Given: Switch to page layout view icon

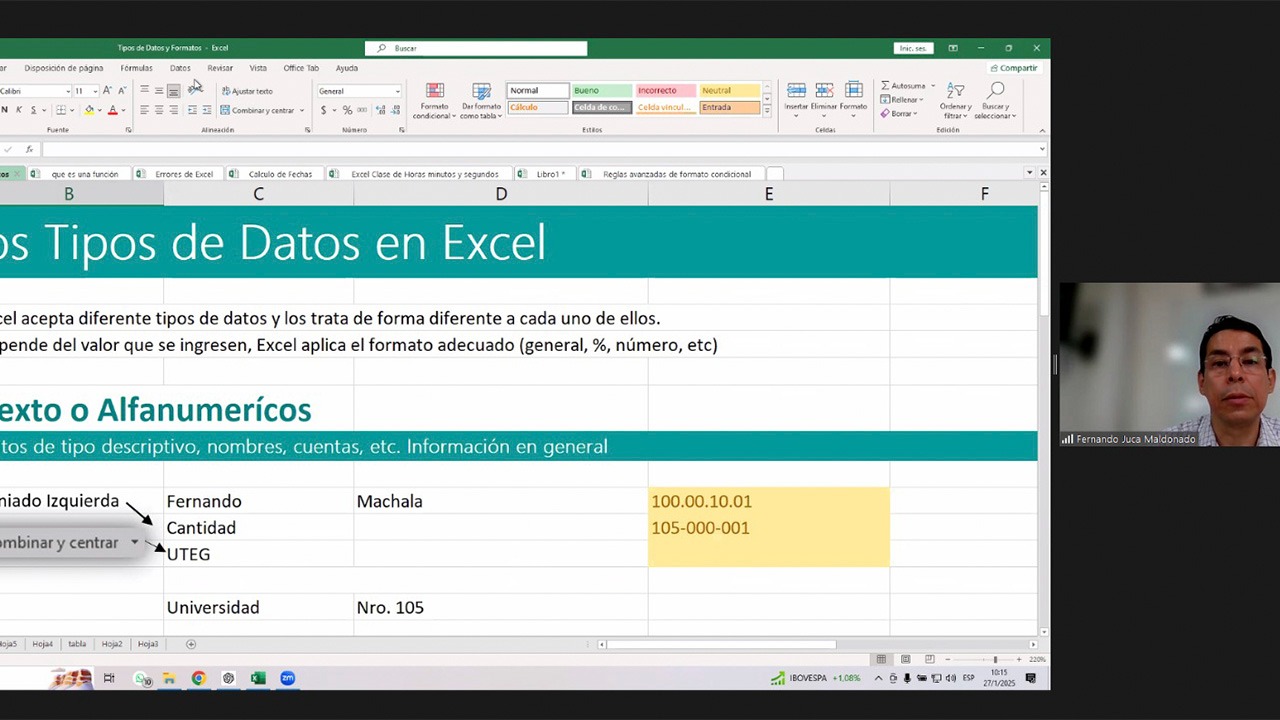Looking at the screenshot, I should click(905, 659).
